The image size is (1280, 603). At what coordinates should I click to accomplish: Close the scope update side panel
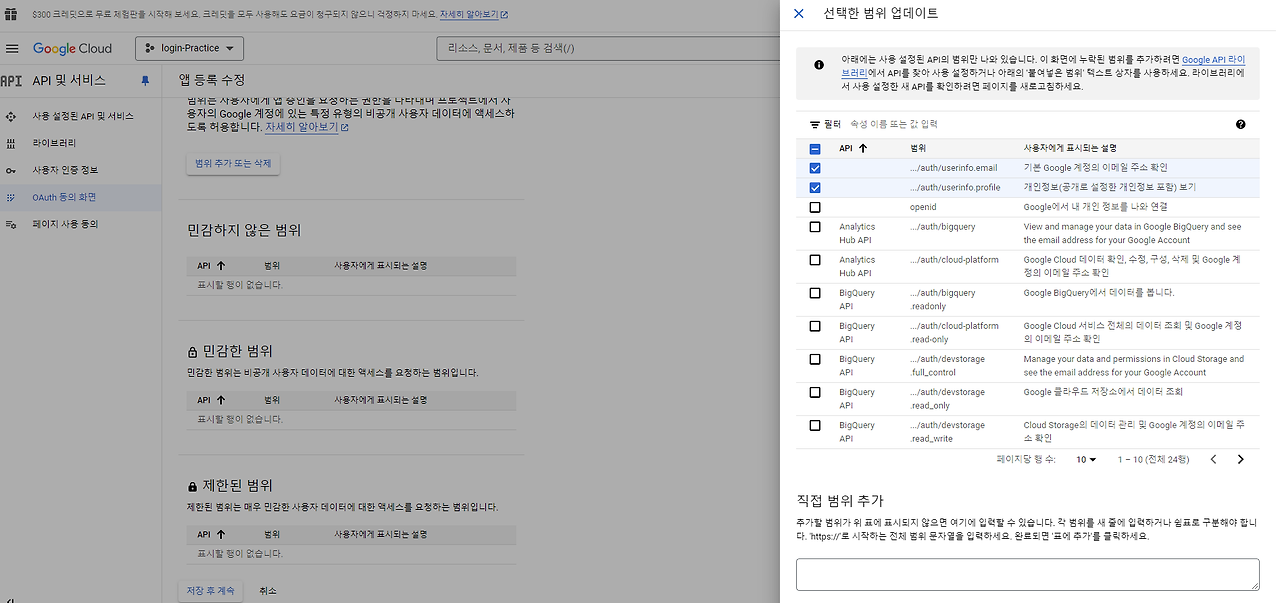click(x=798, y=14)
